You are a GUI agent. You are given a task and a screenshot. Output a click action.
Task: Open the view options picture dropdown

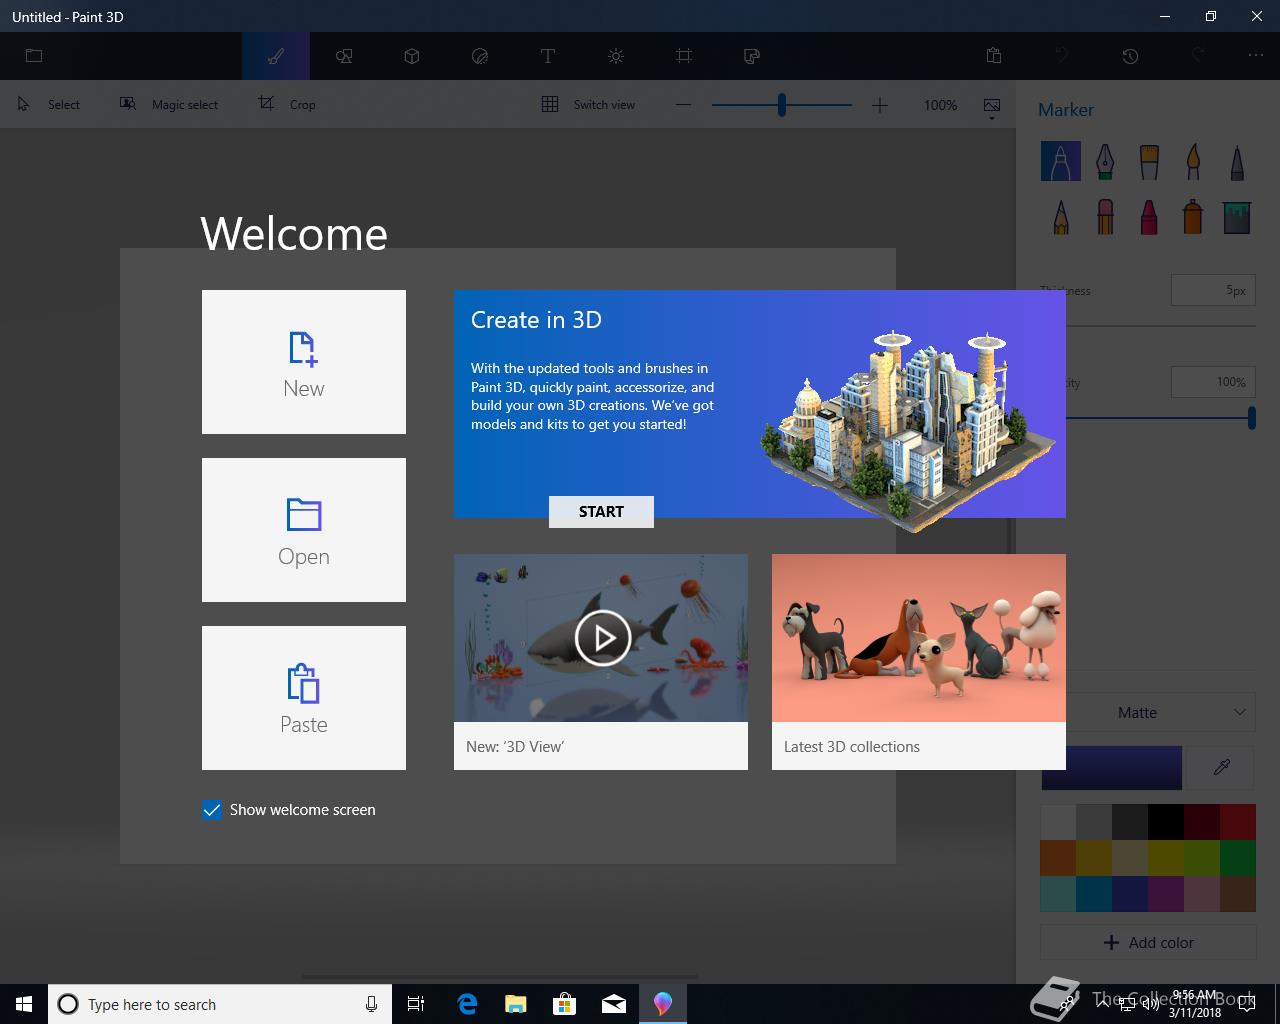point(992,107)
